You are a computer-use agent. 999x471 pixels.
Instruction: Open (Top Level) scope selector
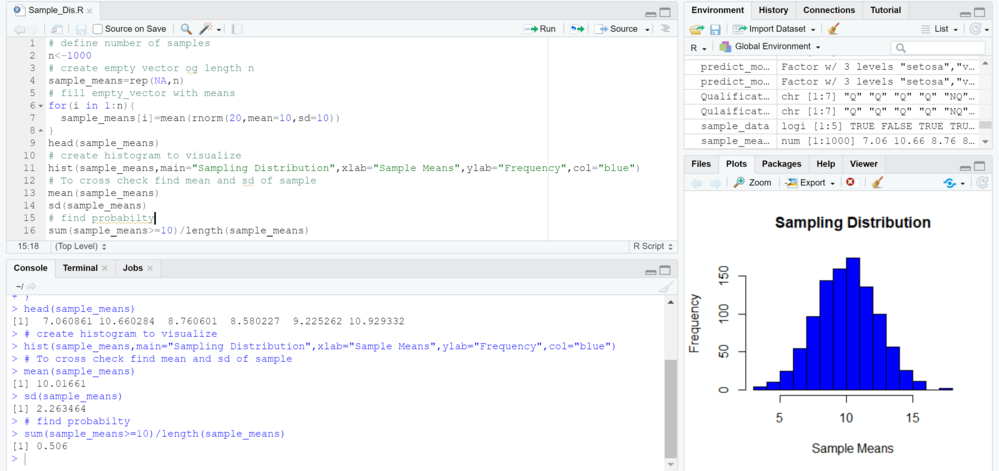pyautogui.click(x=81, y=246)
